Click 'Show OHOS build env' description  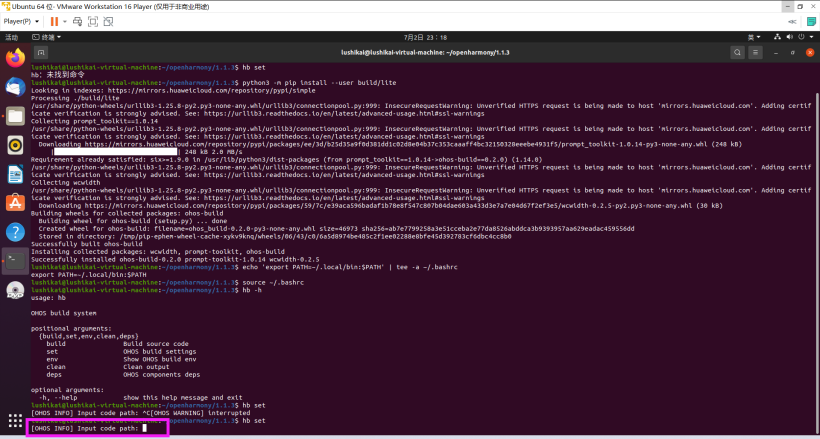coord(160,359)
